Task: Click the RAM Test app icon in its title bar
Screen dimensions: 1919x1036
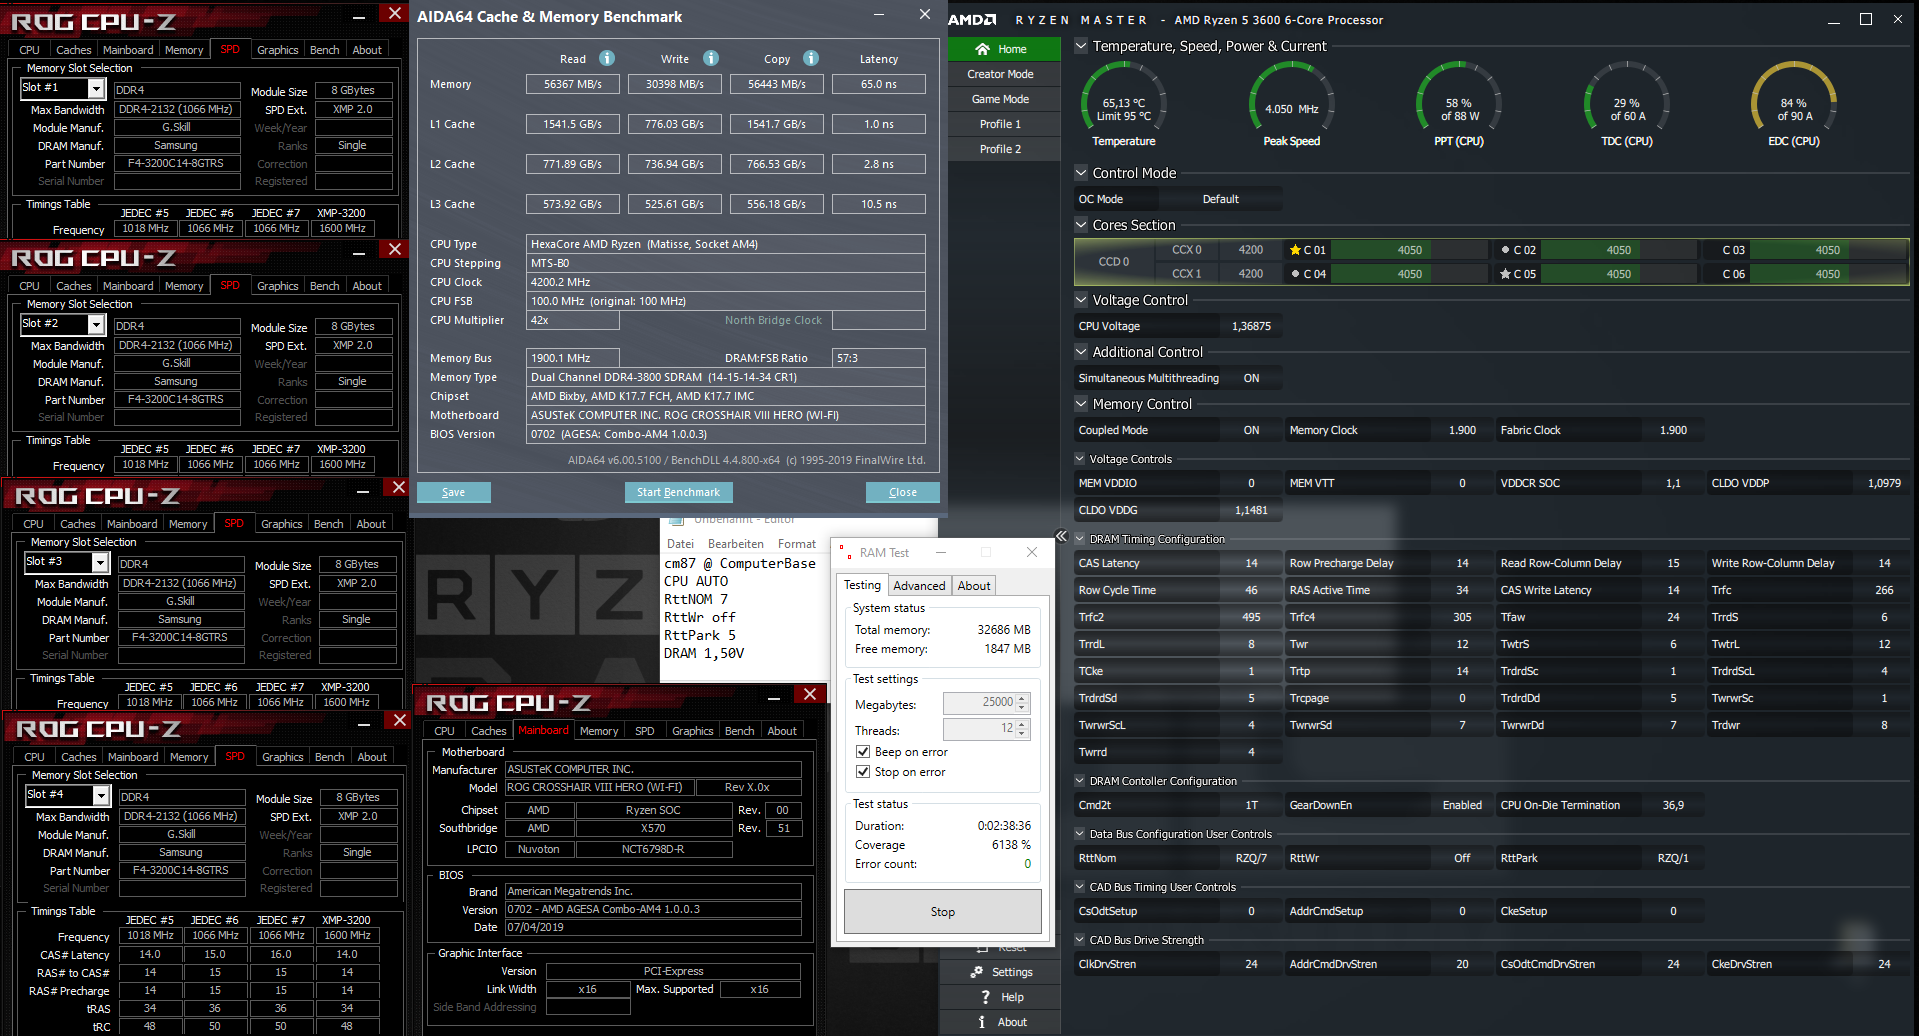Action: pos(846,552)
